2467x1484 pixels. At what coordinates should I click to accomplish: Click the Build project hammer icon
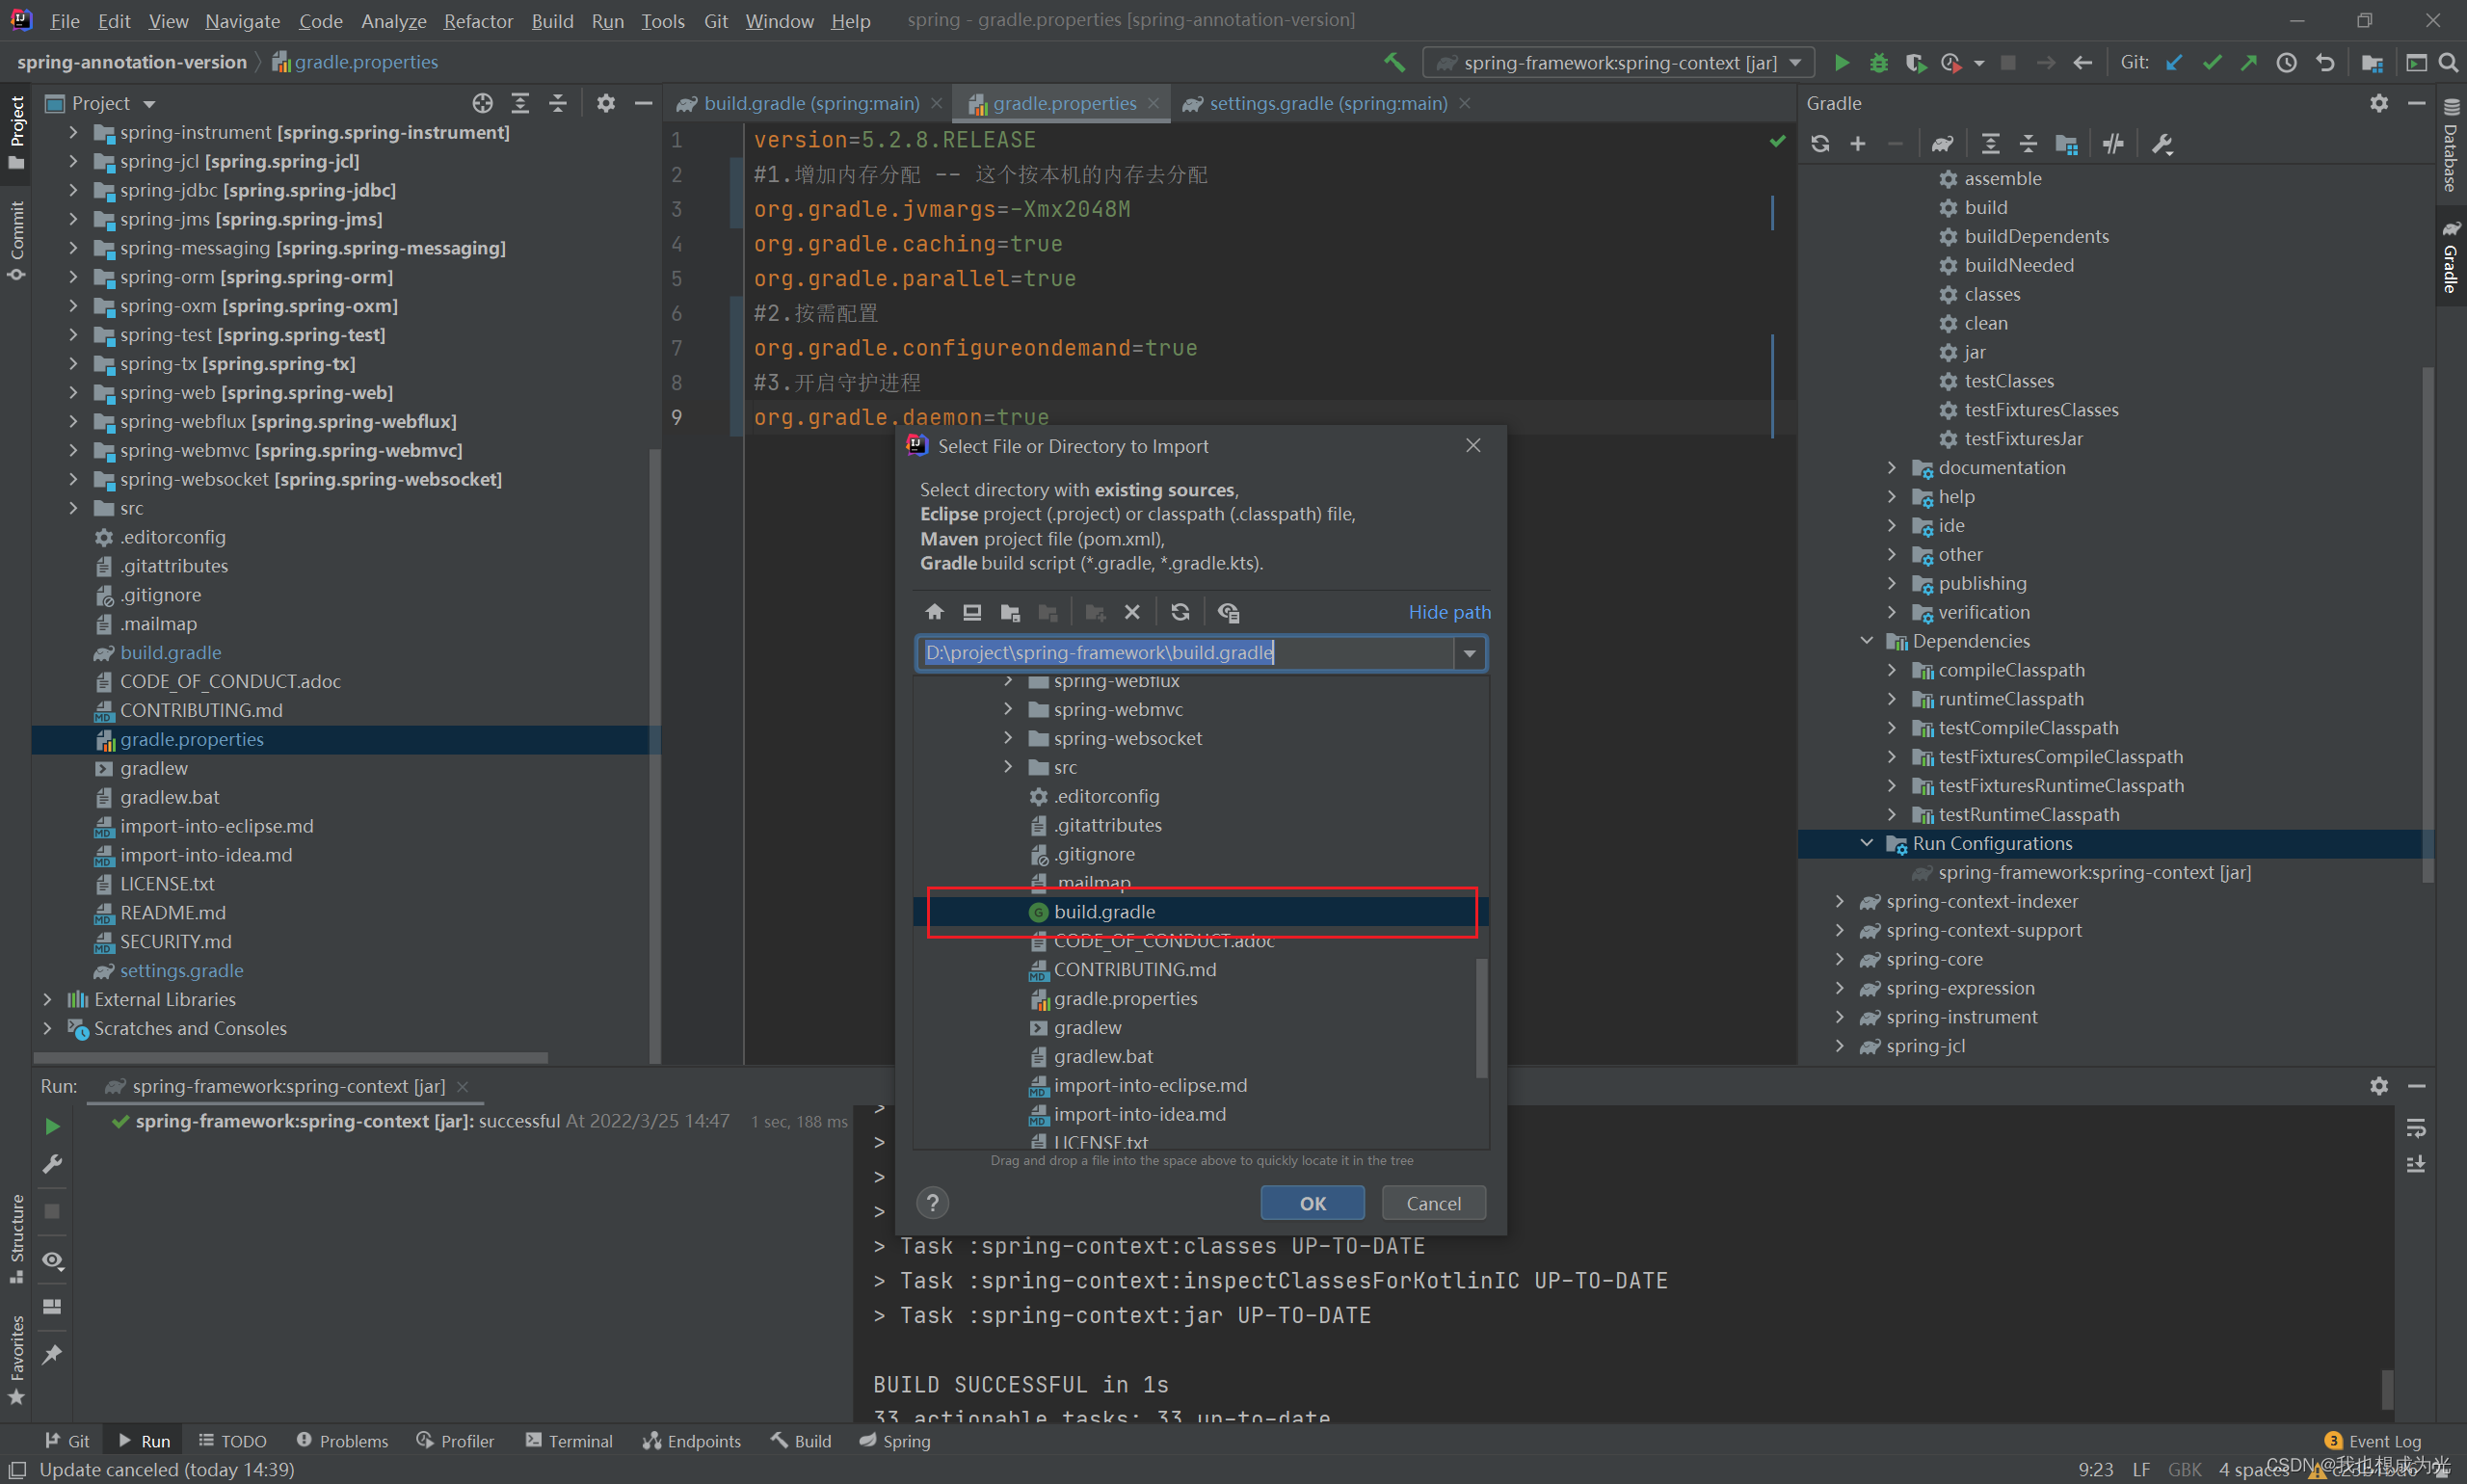tap(1394, 63)
